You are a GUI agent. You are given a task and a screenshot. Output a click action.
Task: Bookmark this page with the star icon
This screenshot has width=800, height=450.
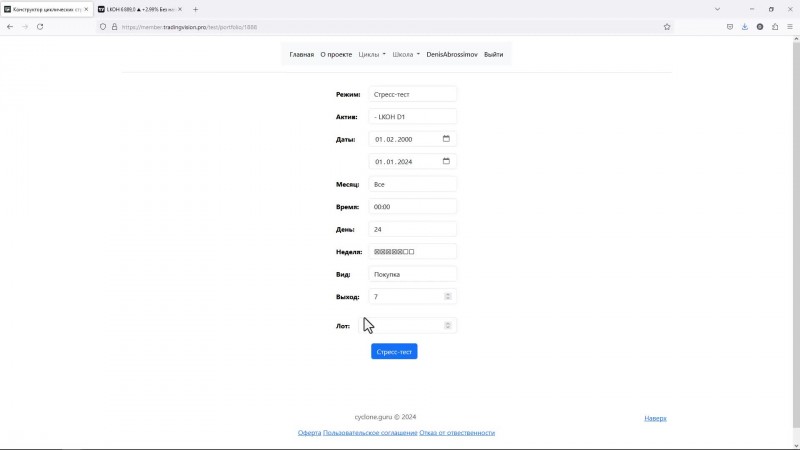click(x=667, y=27)
